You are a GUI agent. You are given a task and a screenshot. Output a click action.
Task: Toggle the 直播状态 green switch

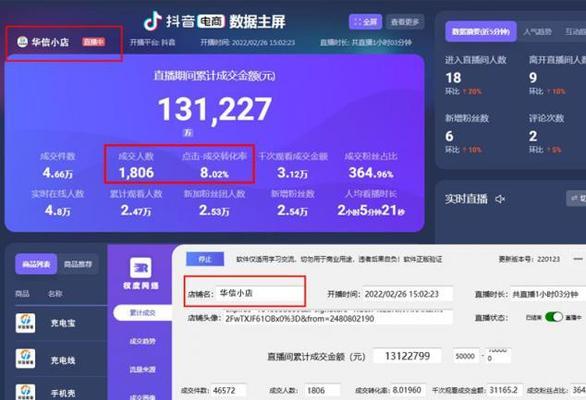pyautogui.click(x=553, y=317)
